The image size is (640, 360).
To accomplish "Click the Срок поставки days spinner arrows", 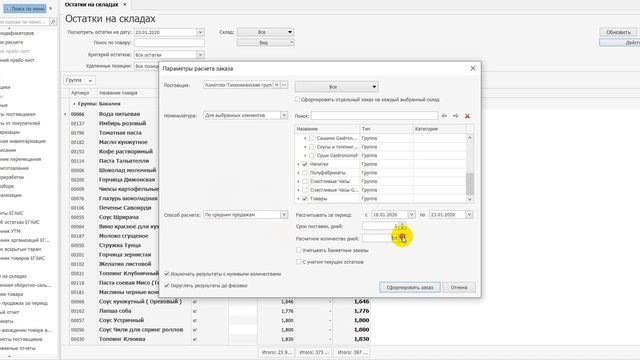I will 402,226.
